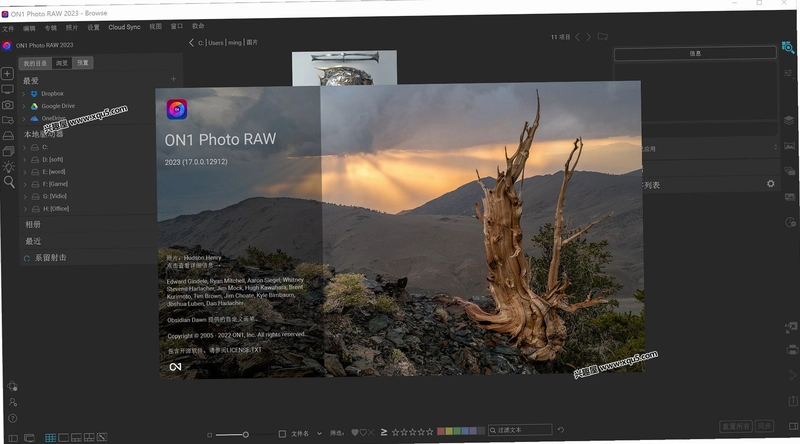Toggle the left panel visibility icon
The height and width of the screenshot is (444, 800).
point(13,438)
